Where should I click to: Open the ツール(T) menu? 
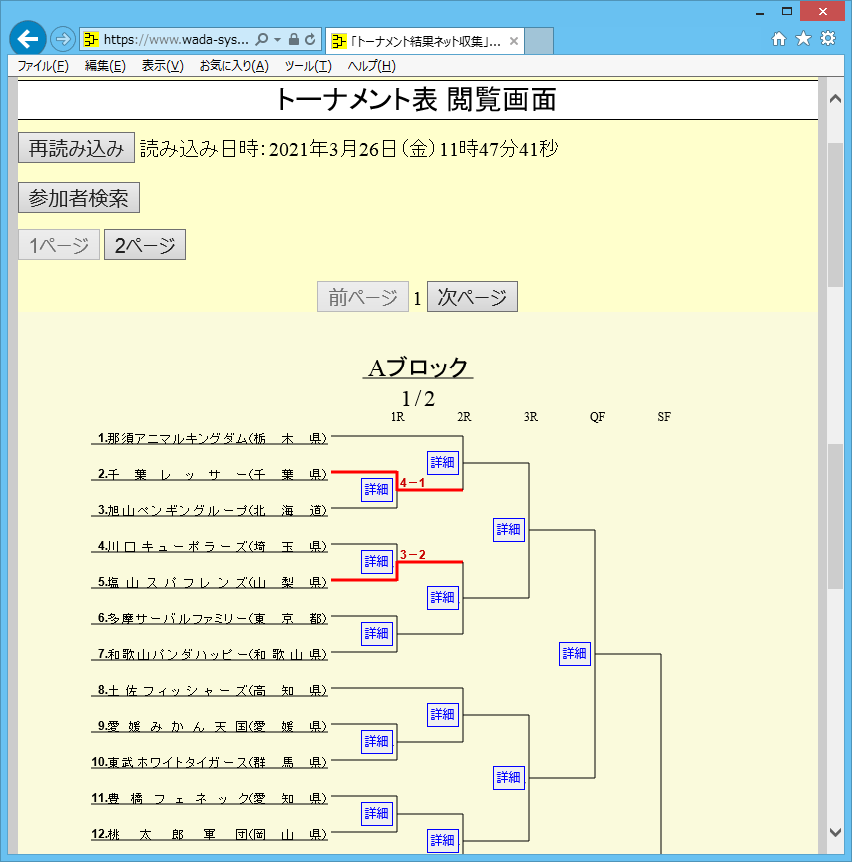[308, 66]
